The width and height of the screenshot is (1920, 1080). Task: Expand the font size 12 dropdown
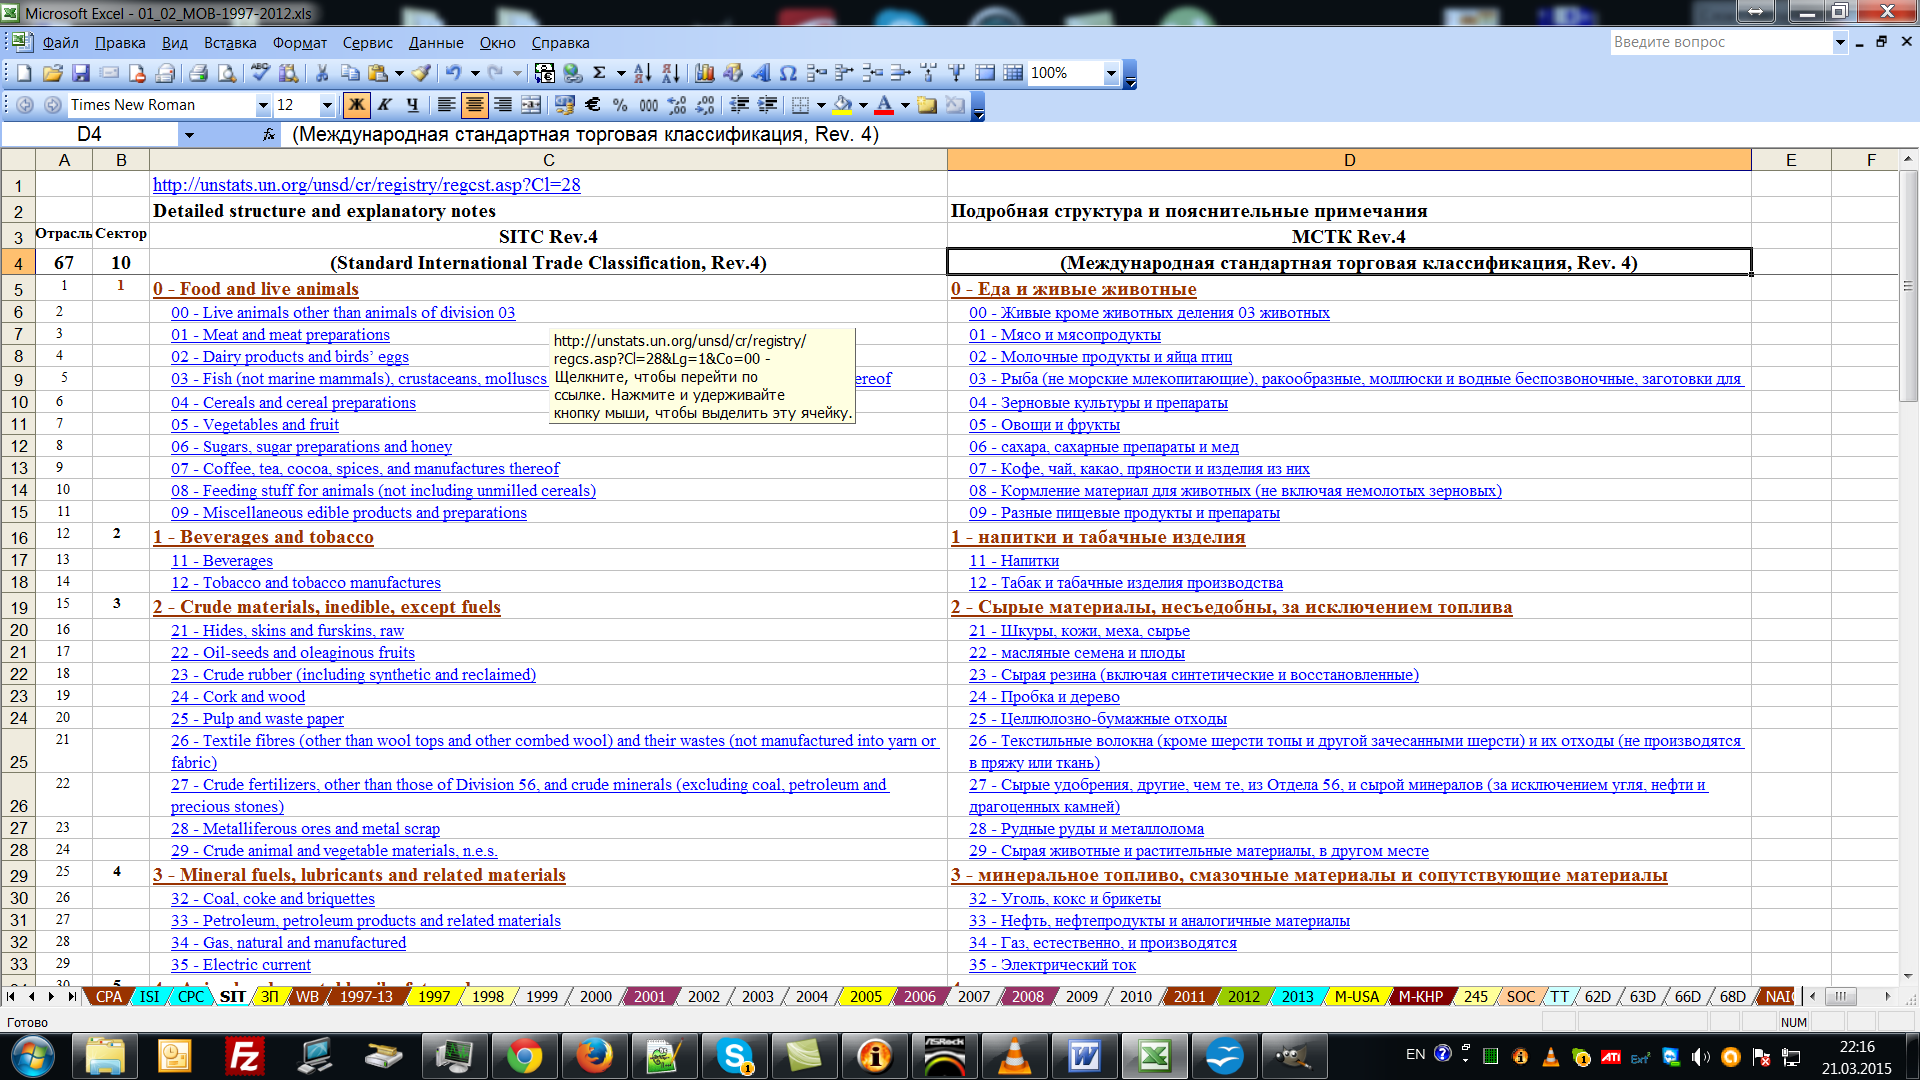tap(327, 105)
